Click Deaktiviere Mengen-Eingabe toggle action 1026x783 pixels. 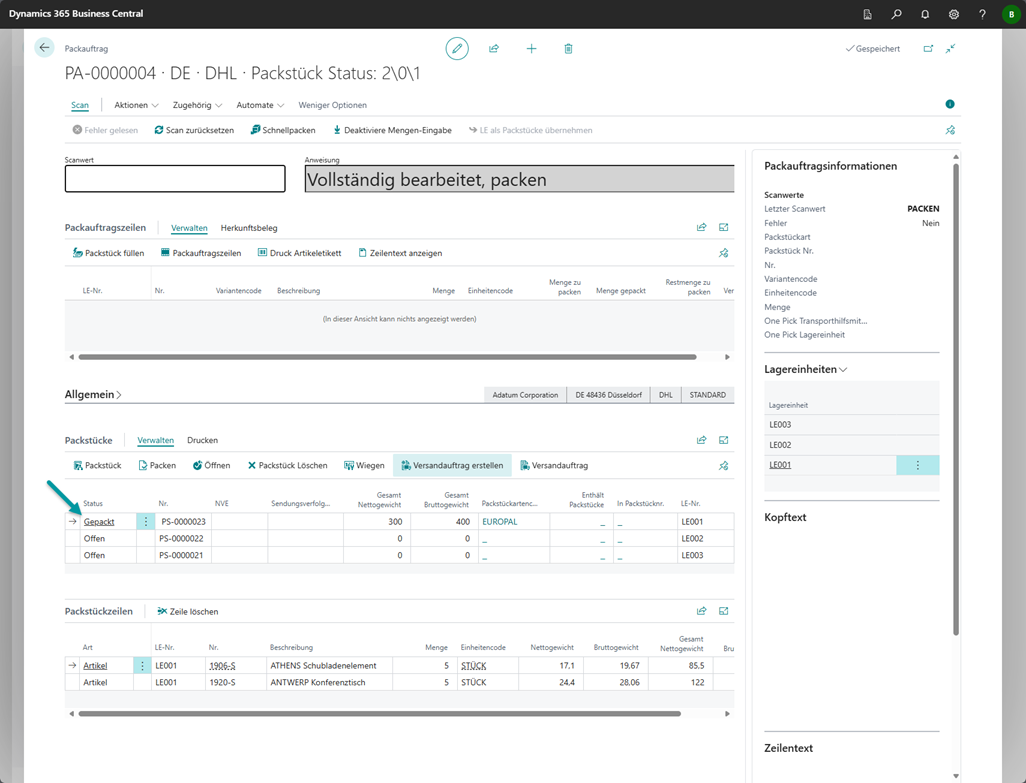(392, 130)
